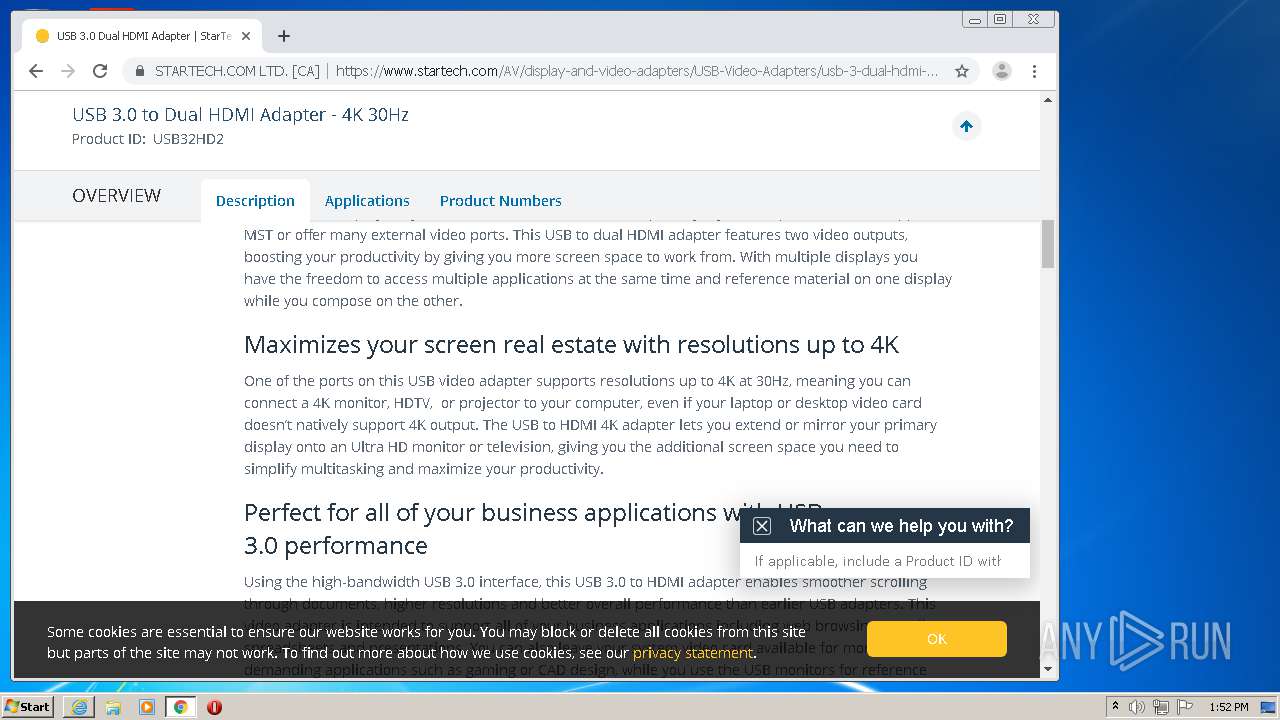Accept cookies with the OK button
The image size is (1280, 720).
(937, 639)
